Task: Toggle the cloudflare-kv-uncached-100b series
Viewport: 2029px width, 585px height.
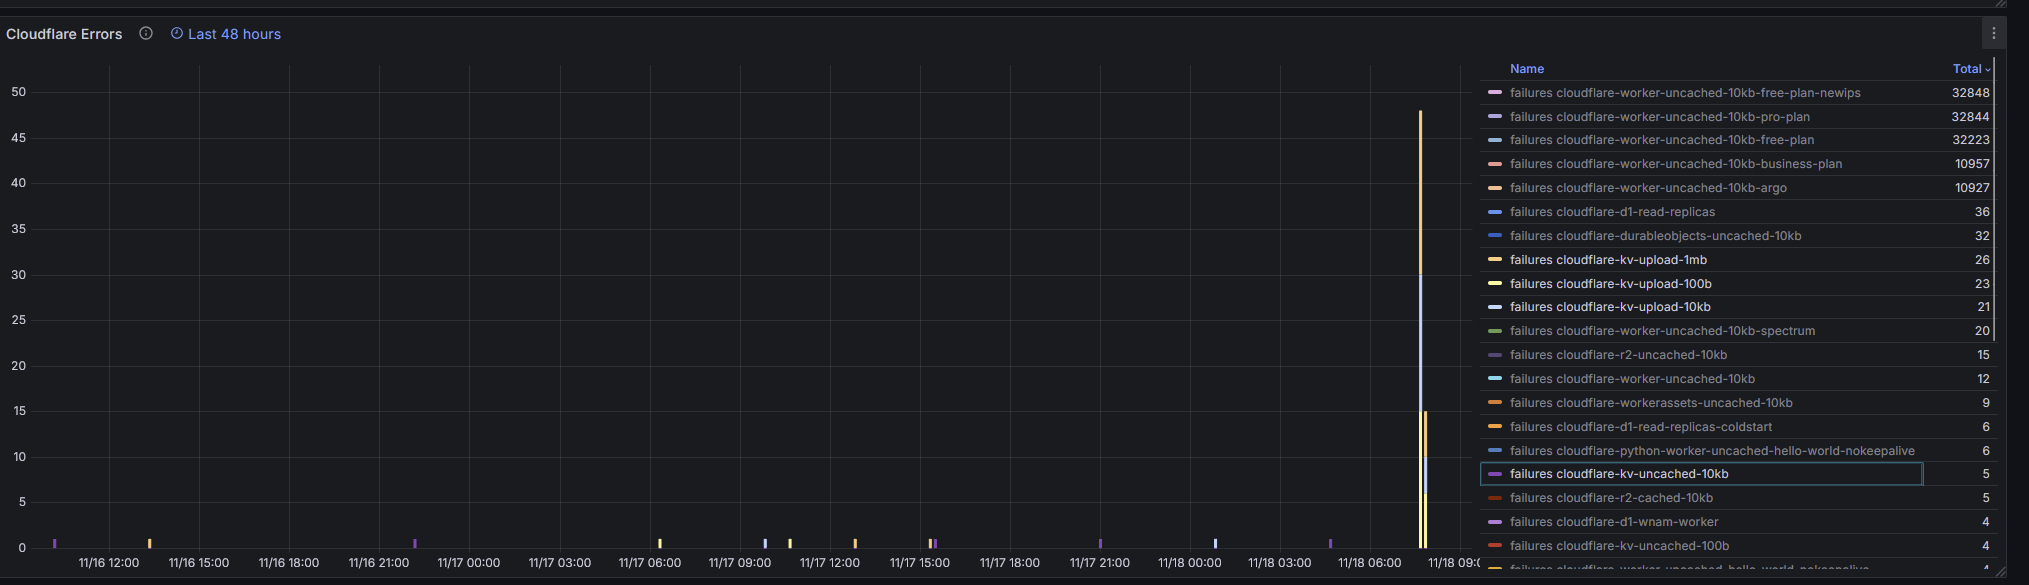Action: (x=1619, y=546)
